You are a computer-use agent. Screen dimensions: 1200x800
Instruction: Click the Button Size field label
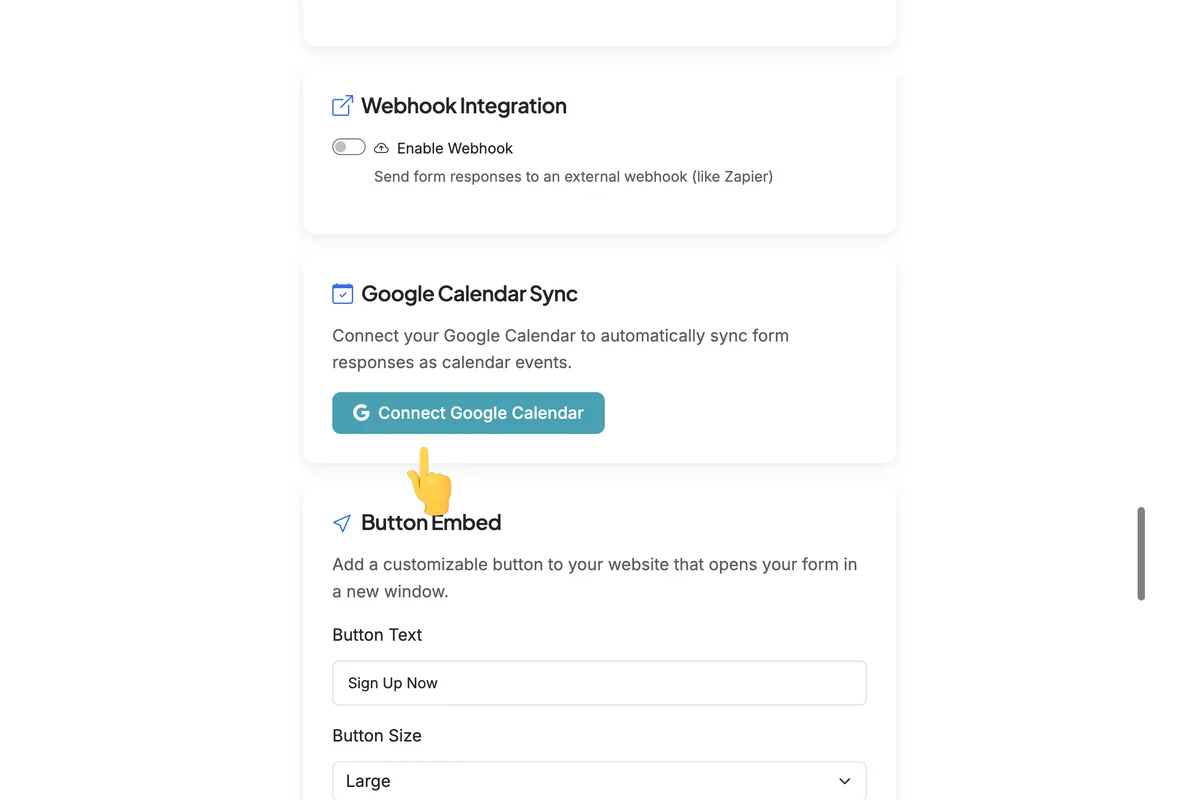(x=377, y=735)
